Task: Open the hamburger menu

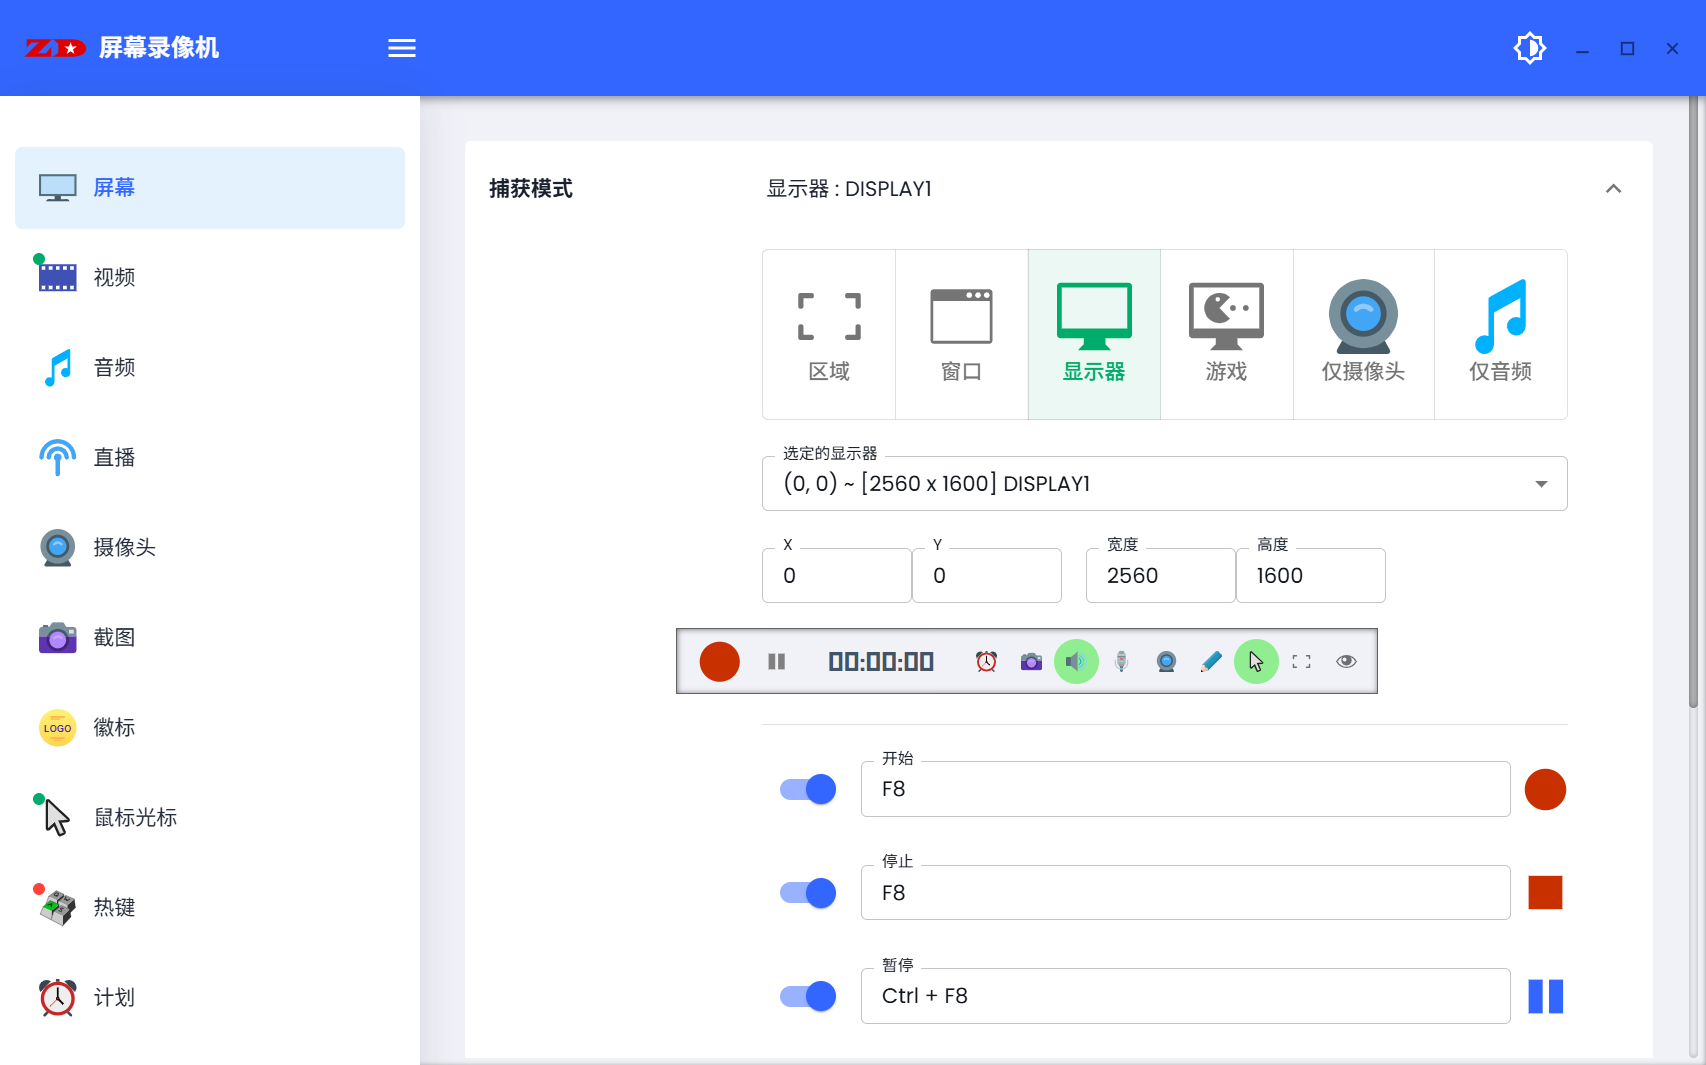Action: pyautogui.click(x=401, y=47)
